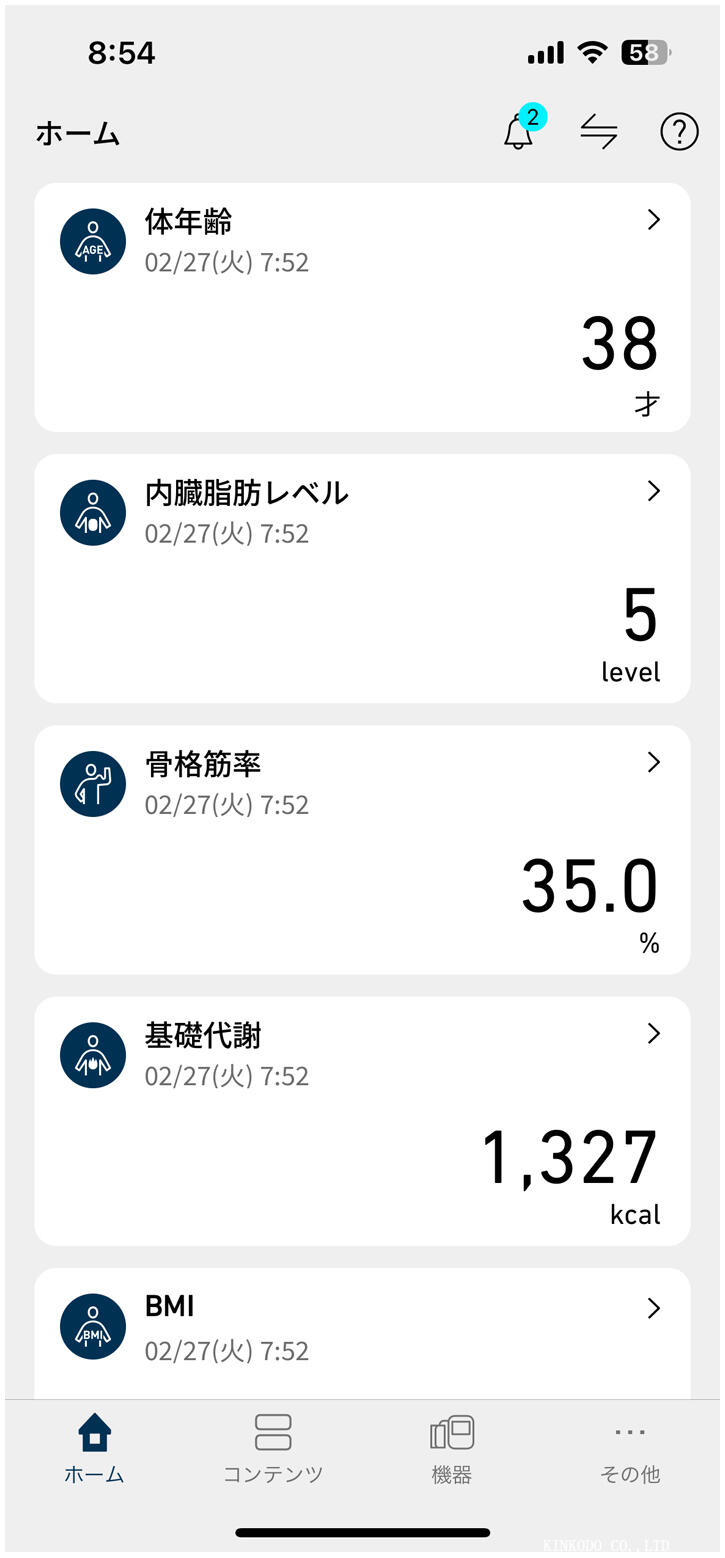725x1558 pixels.
Task: Tap the visceral fat level (内臓脂肪レベル) icon
Action: click(x=93, y=512)
